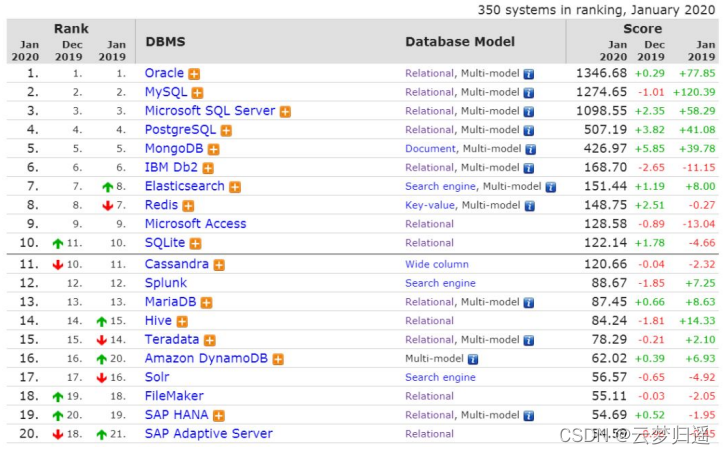Follow the Teradata link
The height and width of the screenshot is (454, 725).
[x=172, y=339]
